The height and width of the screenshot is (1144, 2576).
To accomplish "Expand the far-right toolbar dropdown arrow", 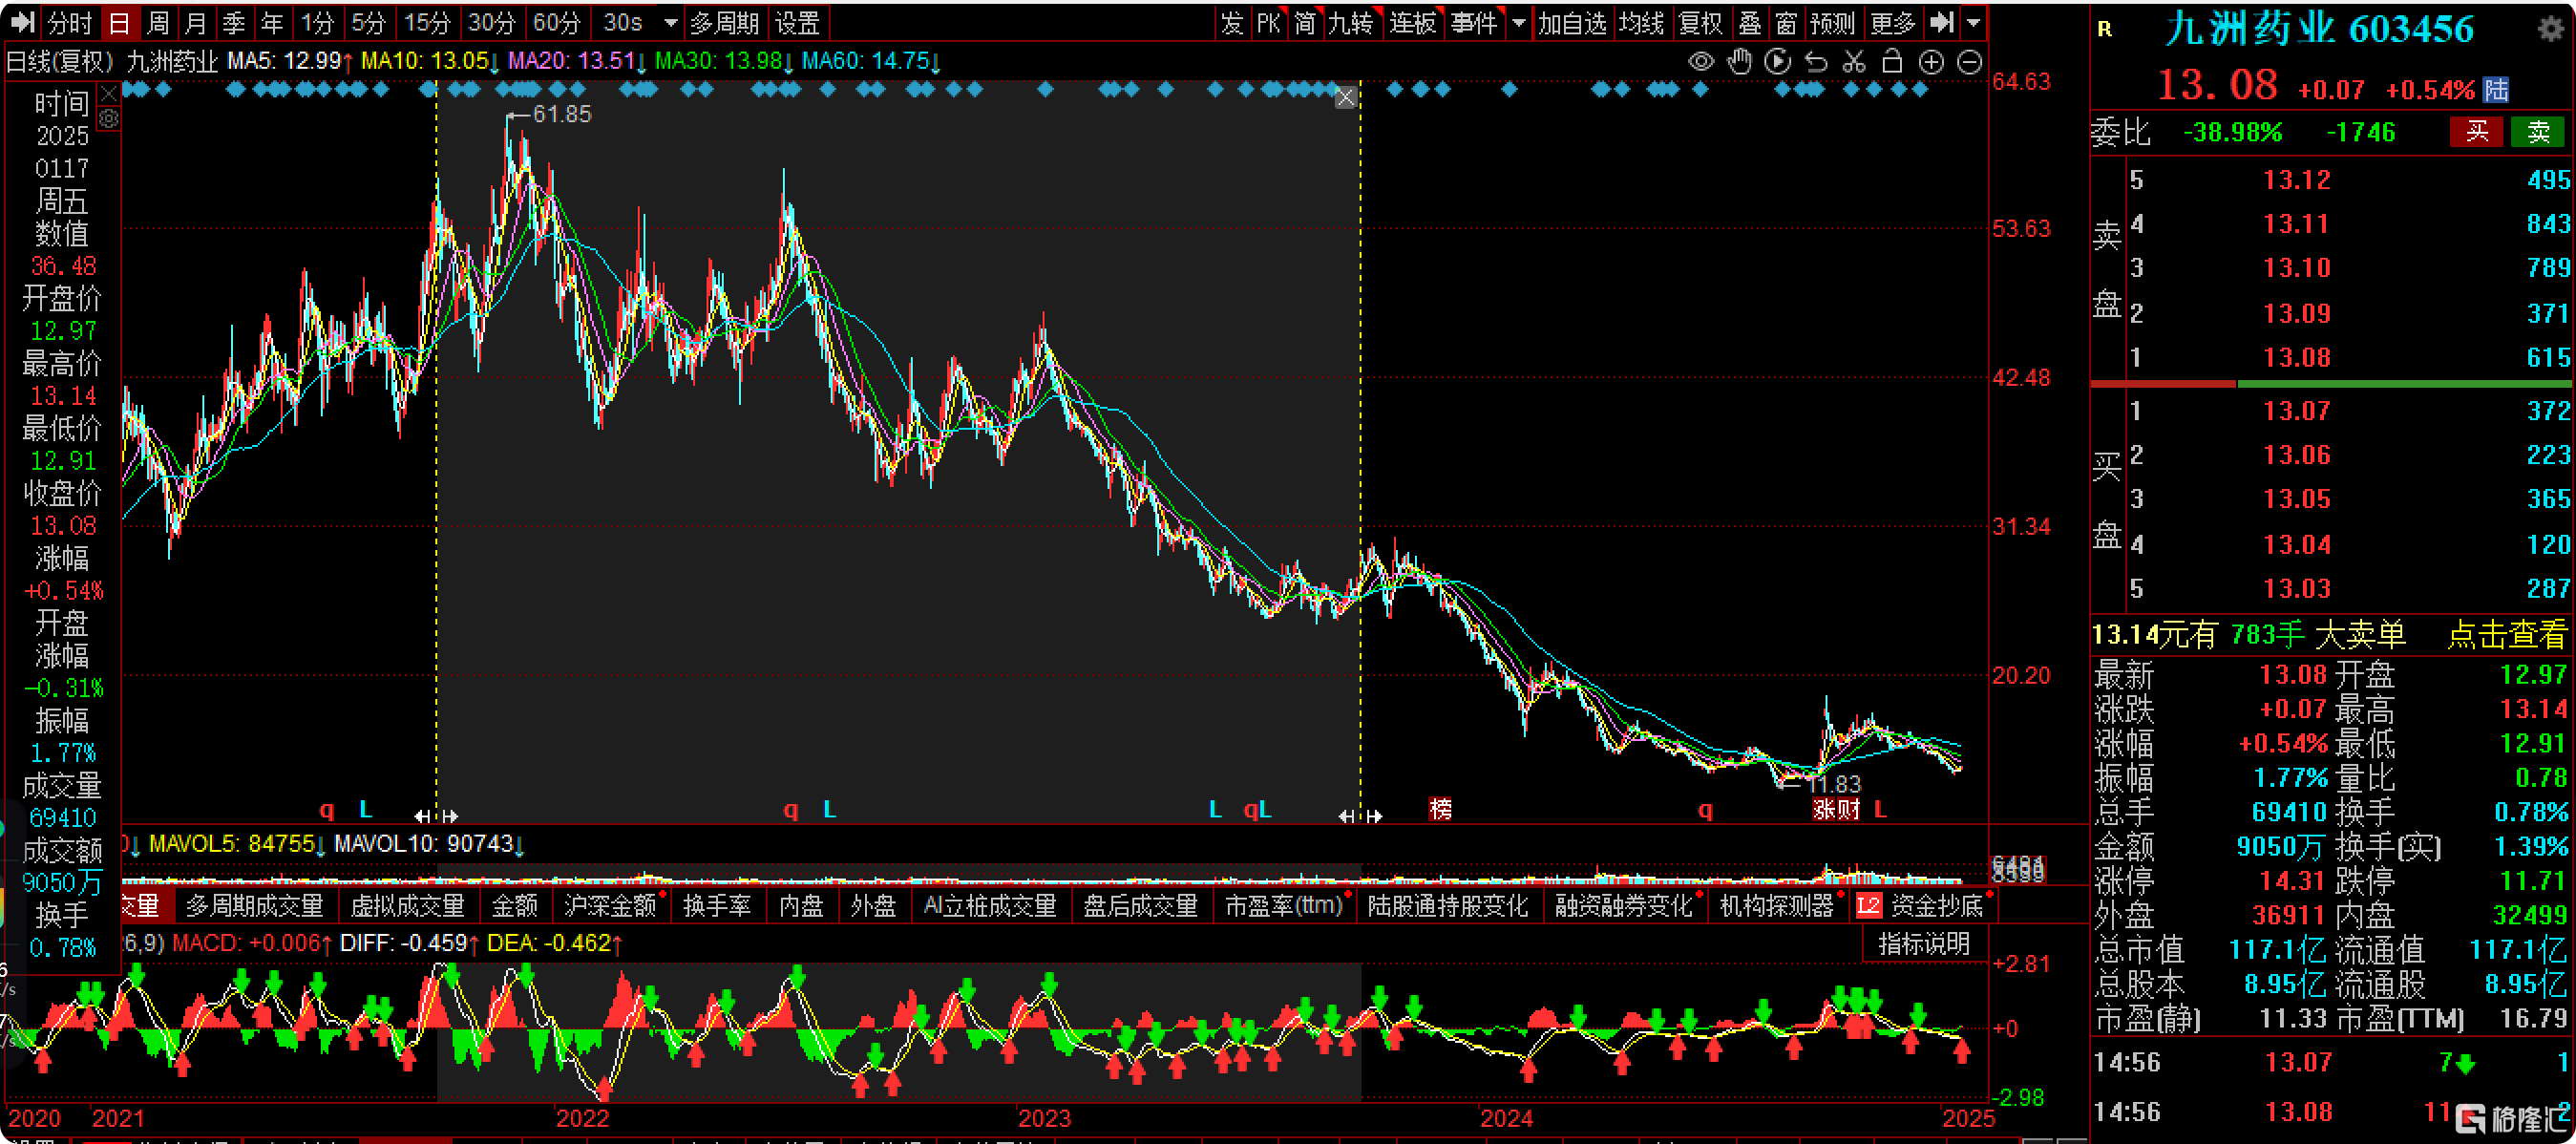I will coord(1973,22).
